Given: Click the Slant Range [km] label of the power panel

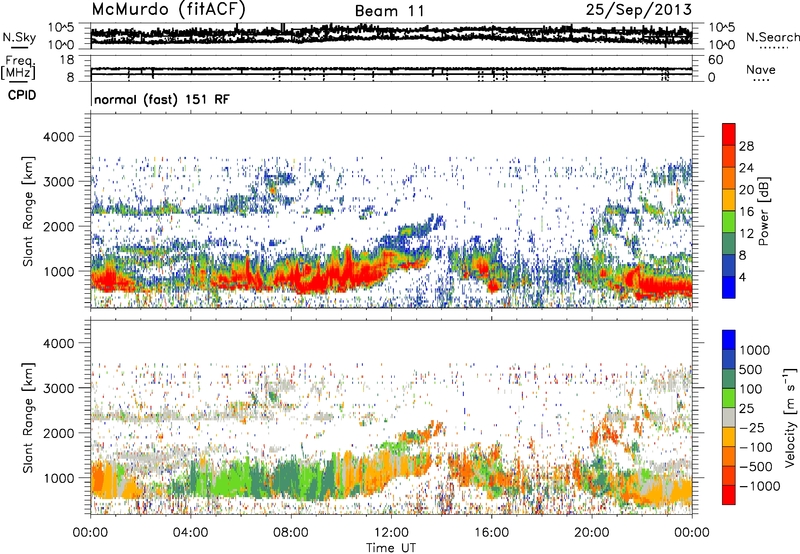Looking at the screenshot, I should click(28, 211).
